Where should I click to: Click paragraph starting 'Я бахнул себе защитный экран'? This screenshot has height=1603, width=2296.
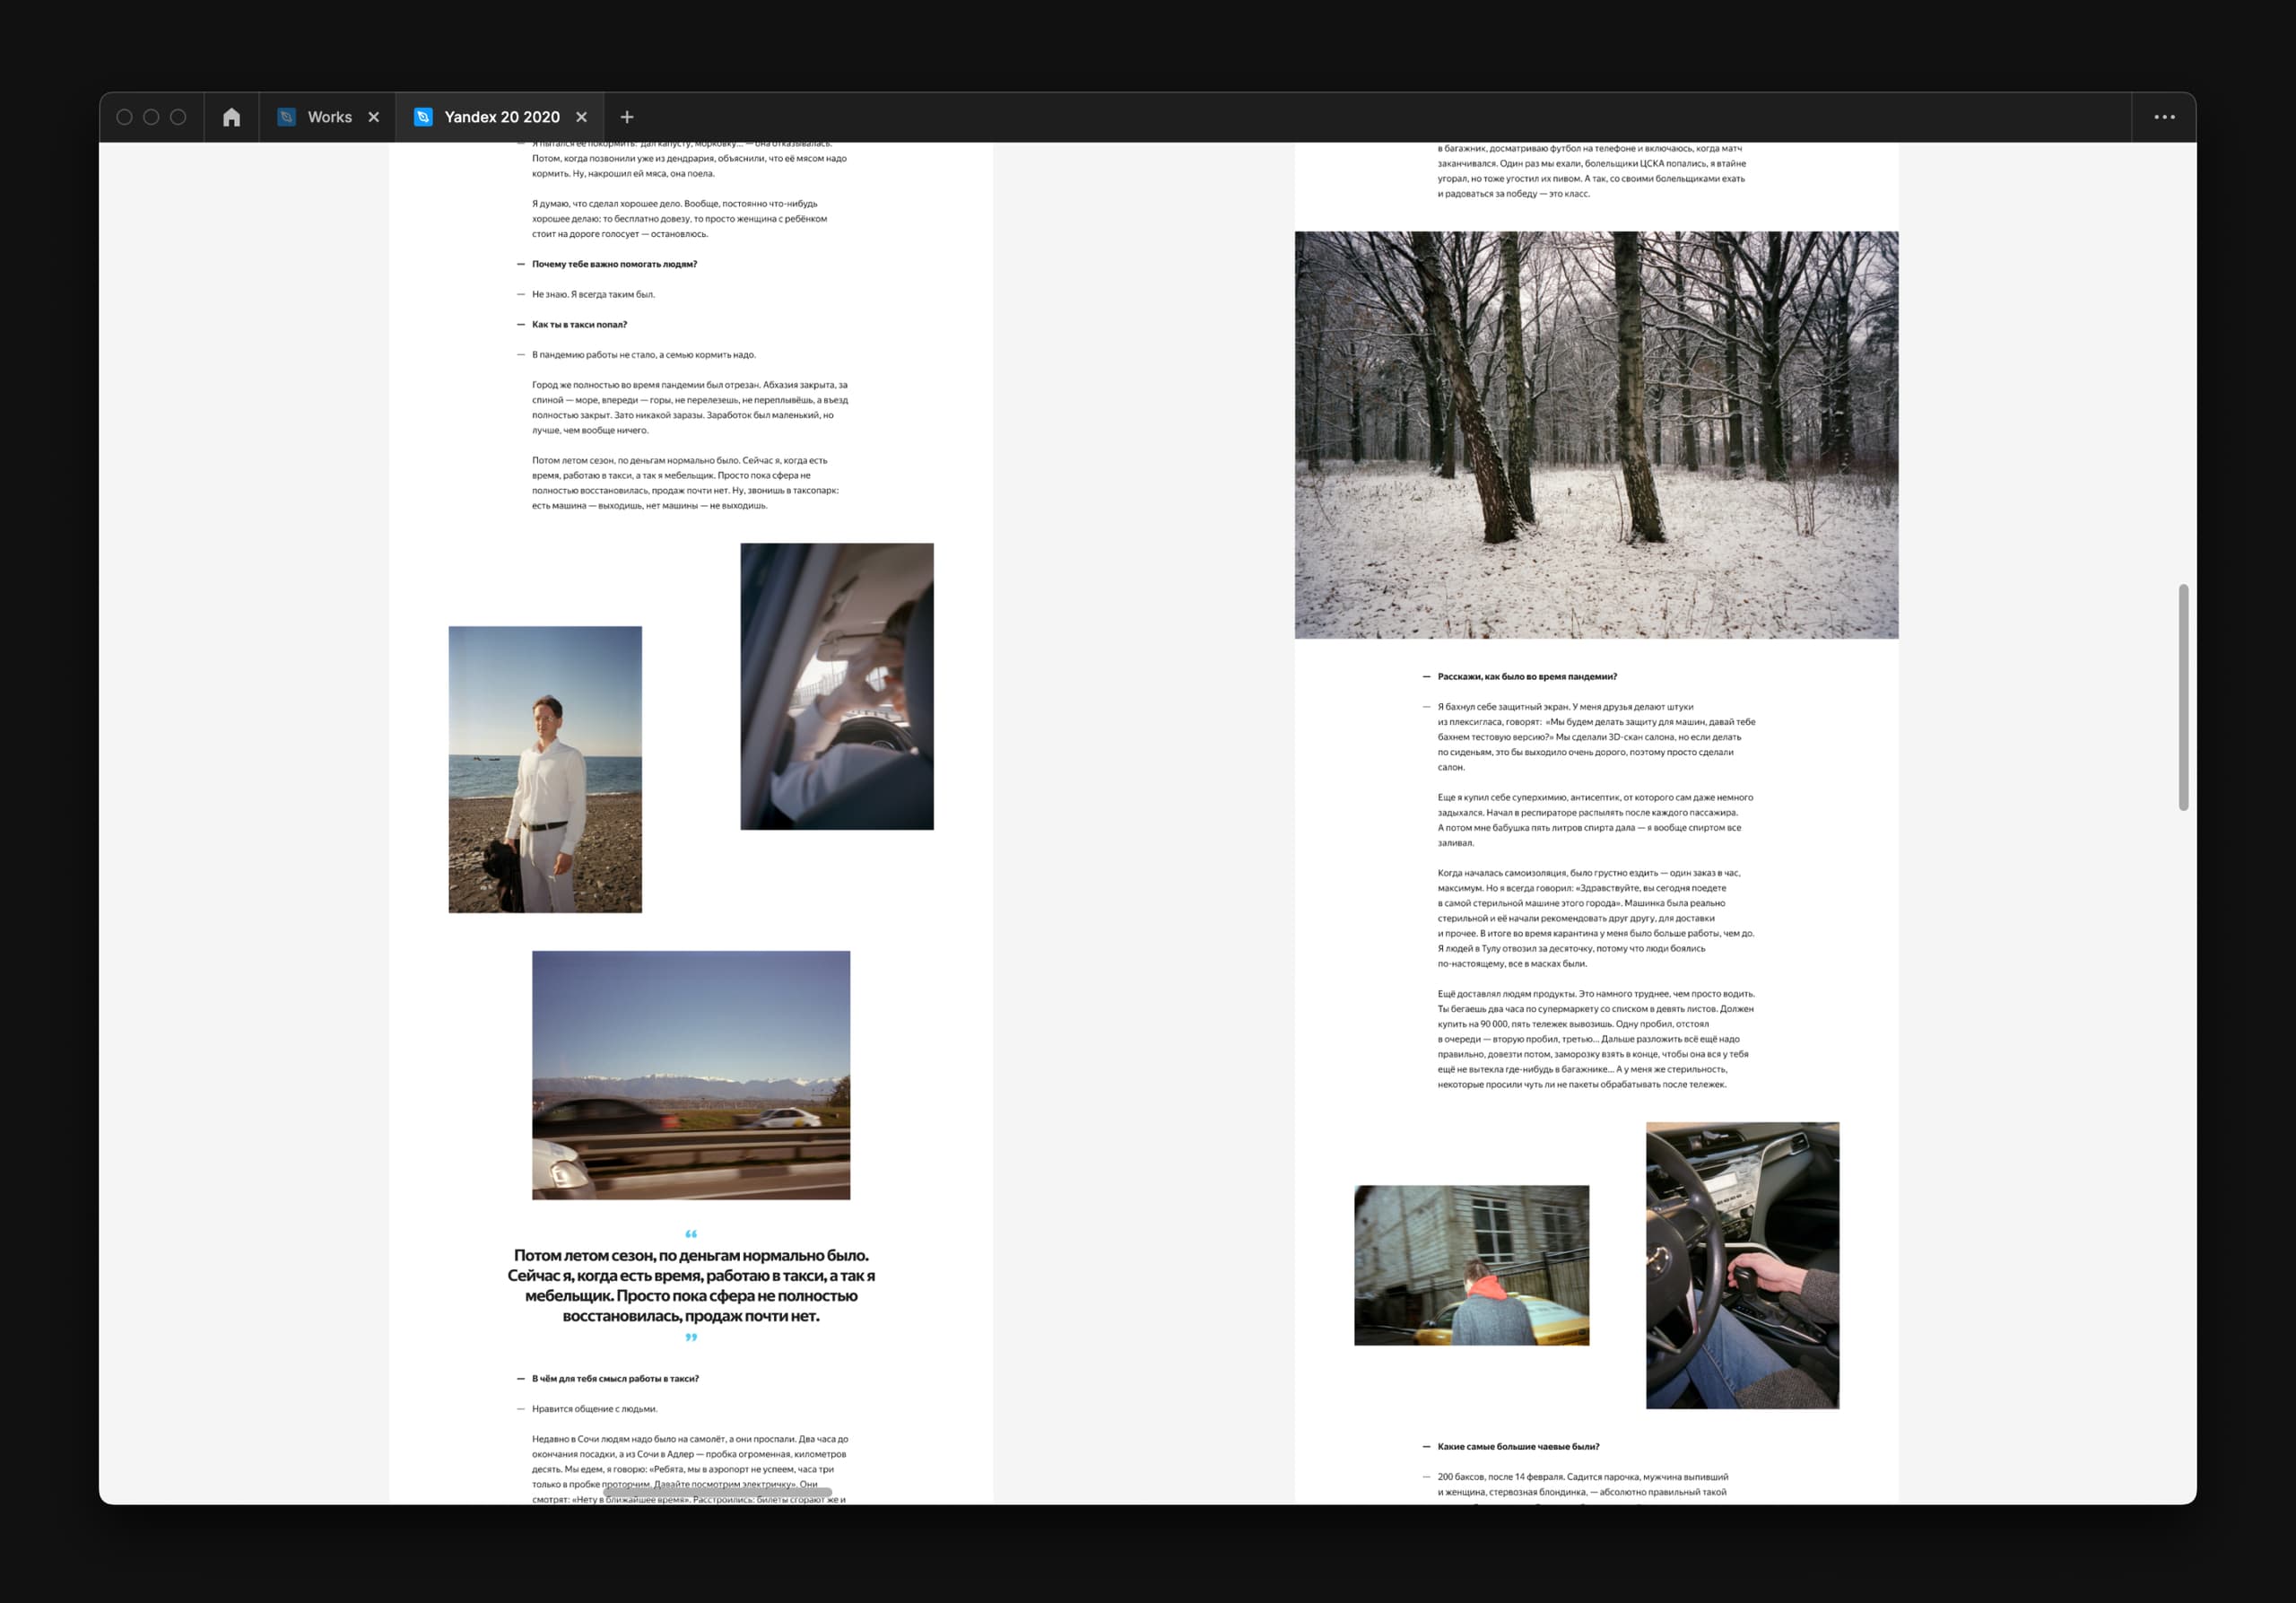pos(1596,737)
